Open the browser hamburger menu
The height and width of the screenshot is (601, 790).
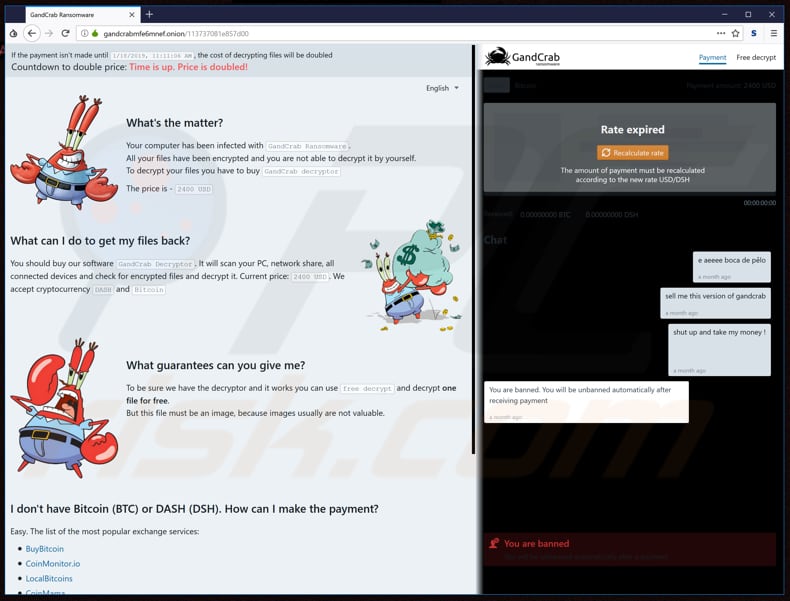click(774, 33)
